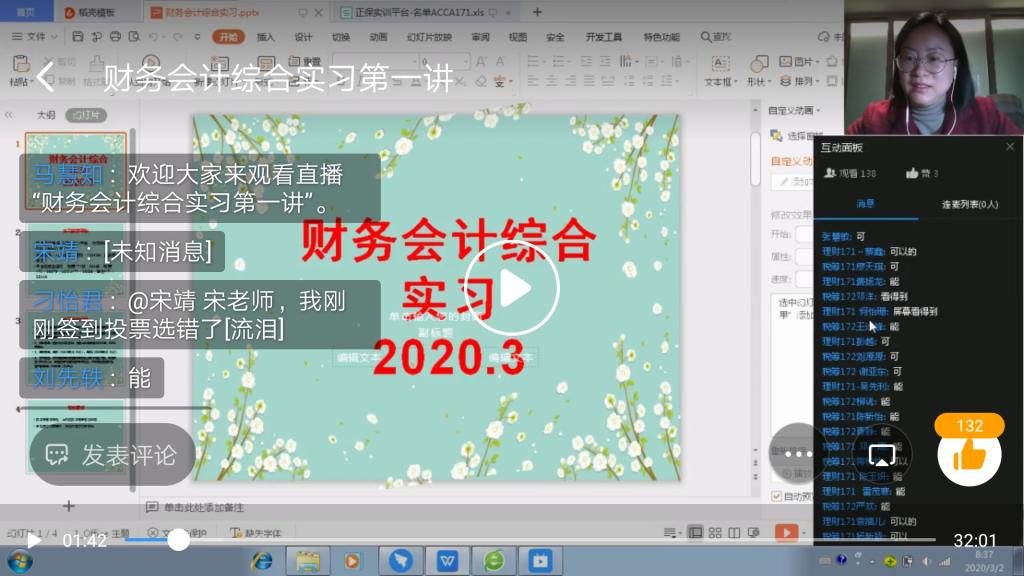Open the WPS icon in the taskbar

[x=447, y=561]
